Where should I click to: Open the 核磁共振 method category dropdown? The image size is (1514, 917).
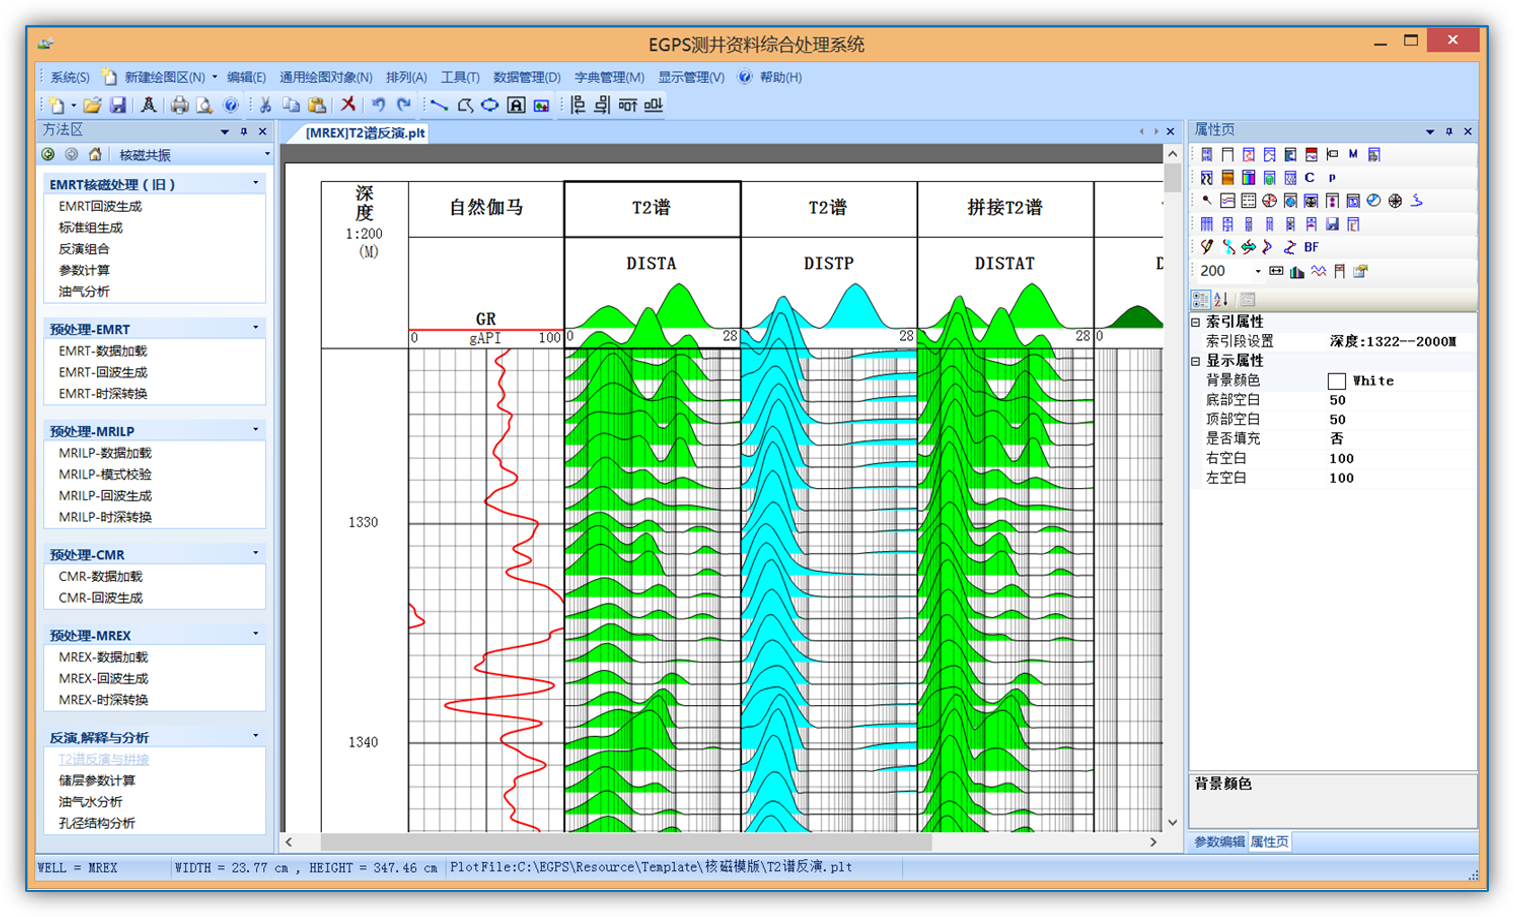[266, 155]
